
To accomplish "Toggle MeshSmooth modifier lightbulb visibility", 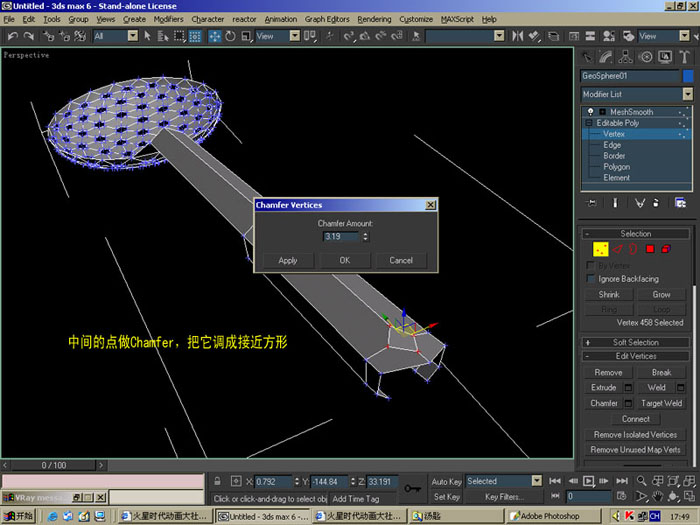I will click(591, 112).
